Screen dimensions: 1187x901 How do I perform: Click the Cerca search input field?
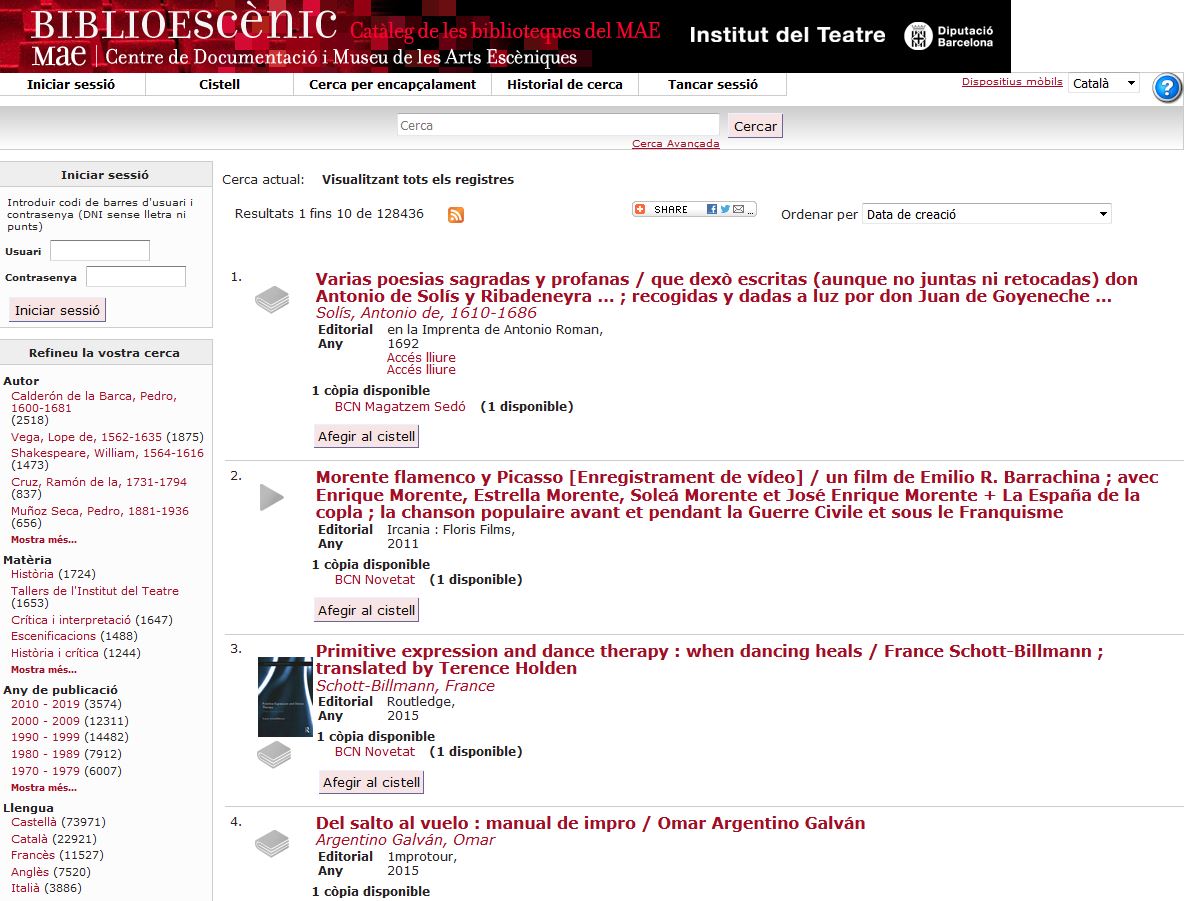coord(558,126)
